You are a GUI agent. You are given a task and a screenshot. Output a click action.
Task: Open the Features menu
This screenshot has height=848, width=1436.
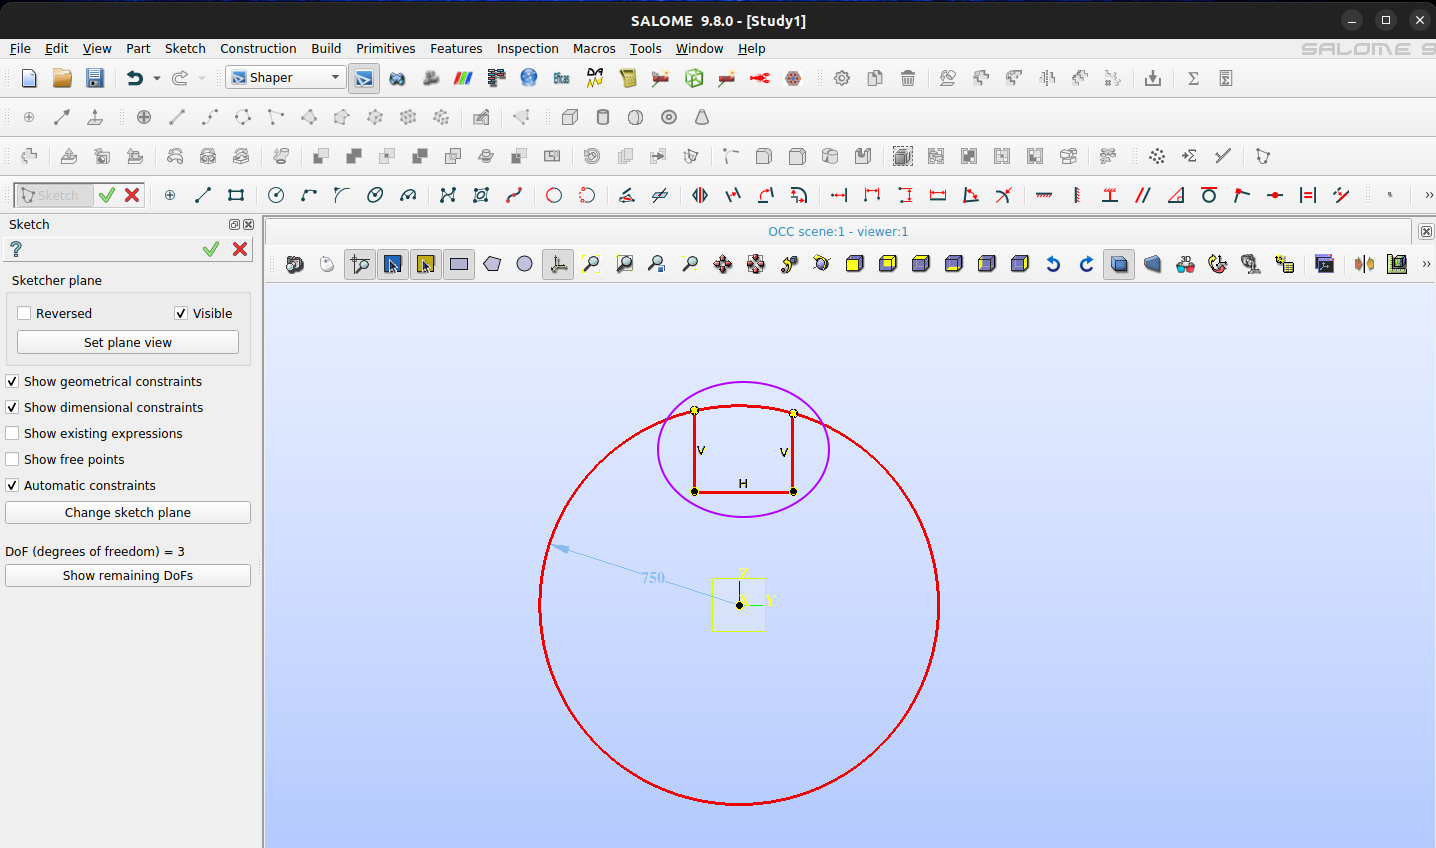point(456,48)
